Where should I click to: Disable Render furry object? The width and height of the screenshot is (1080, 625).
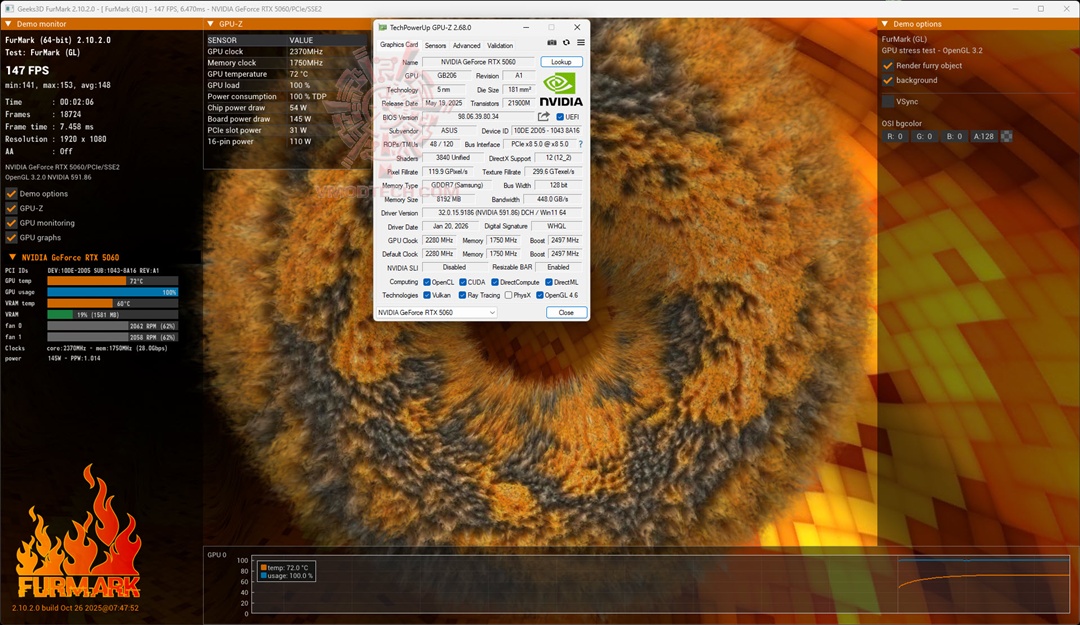click(x=888, y=65)
